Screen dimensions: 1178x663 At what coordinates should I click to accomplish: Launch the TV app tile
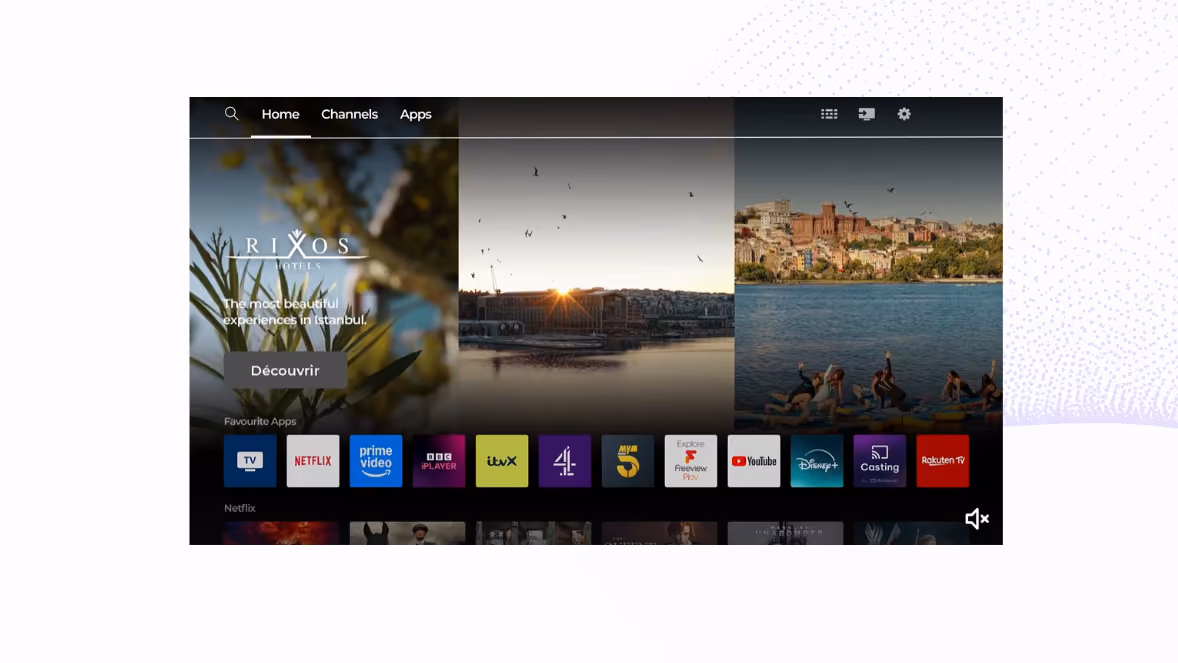click(x=250, y=461)
